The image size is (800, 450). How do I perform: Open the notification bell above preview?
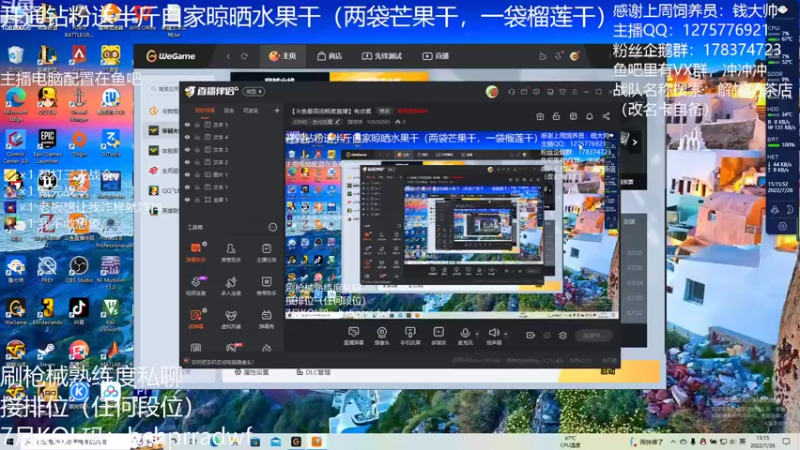[589, 116]
